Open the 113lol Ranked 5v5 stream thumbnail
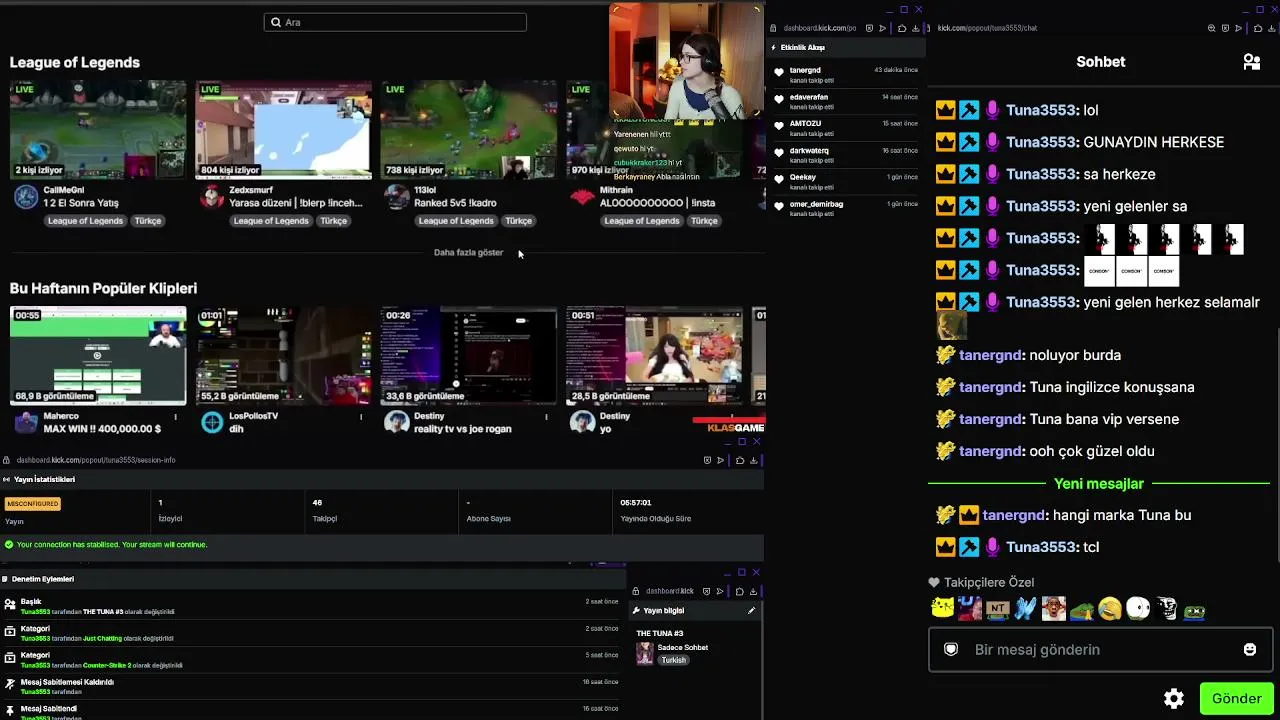Screen dimensions: 1280x720 click(469, 130)
